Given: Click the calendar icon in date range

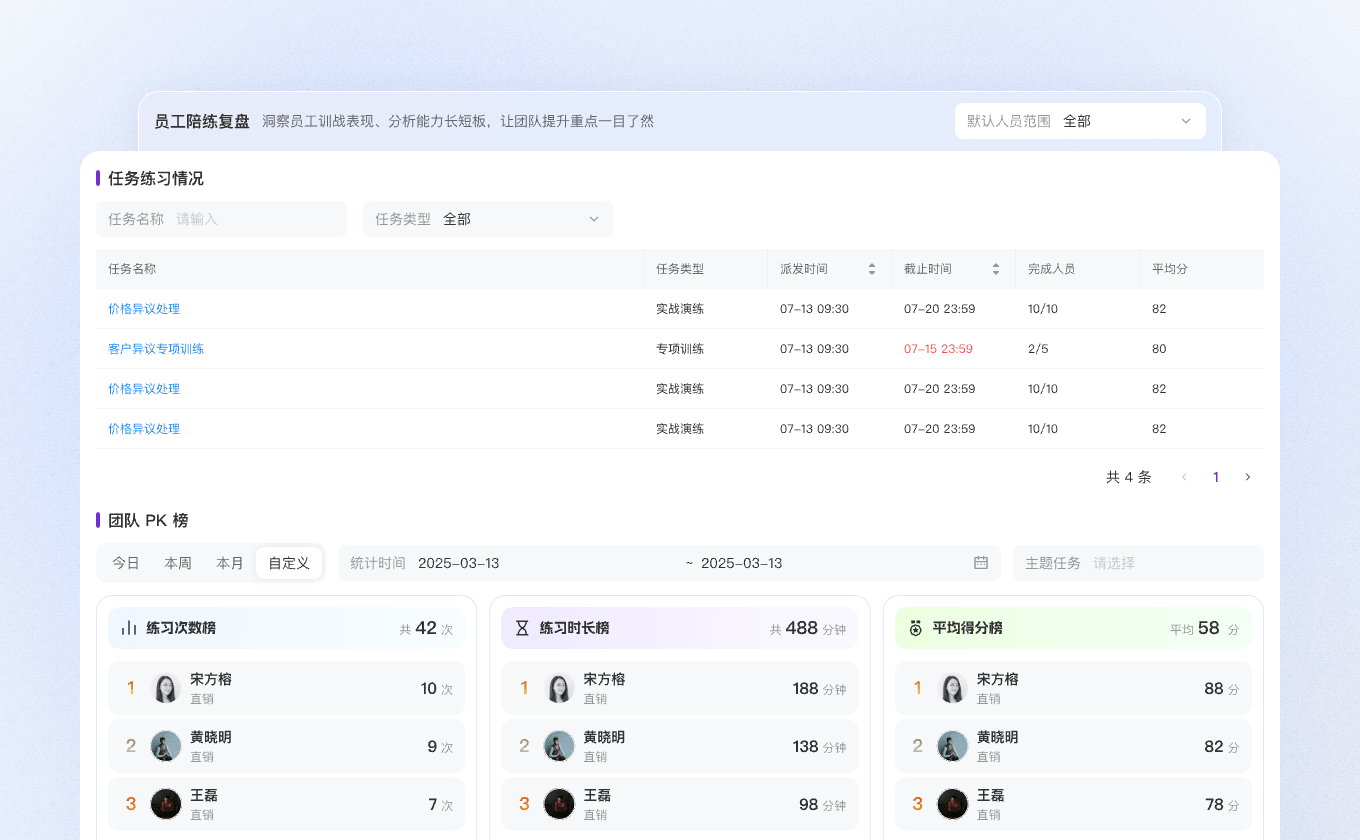Looking at the screenshot, I should tap(981, 563).
